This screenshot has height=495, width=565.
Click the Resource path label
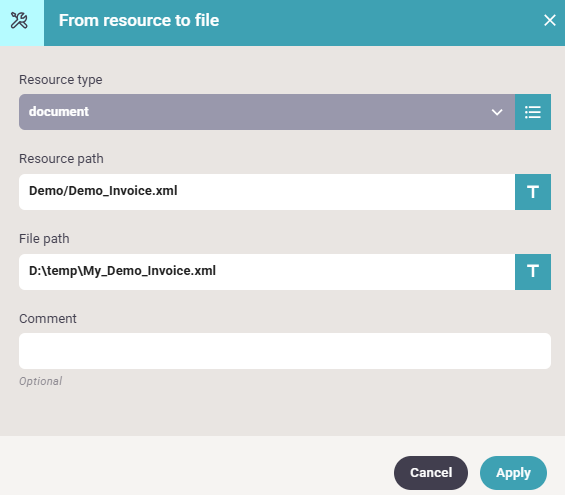[61, 159]
